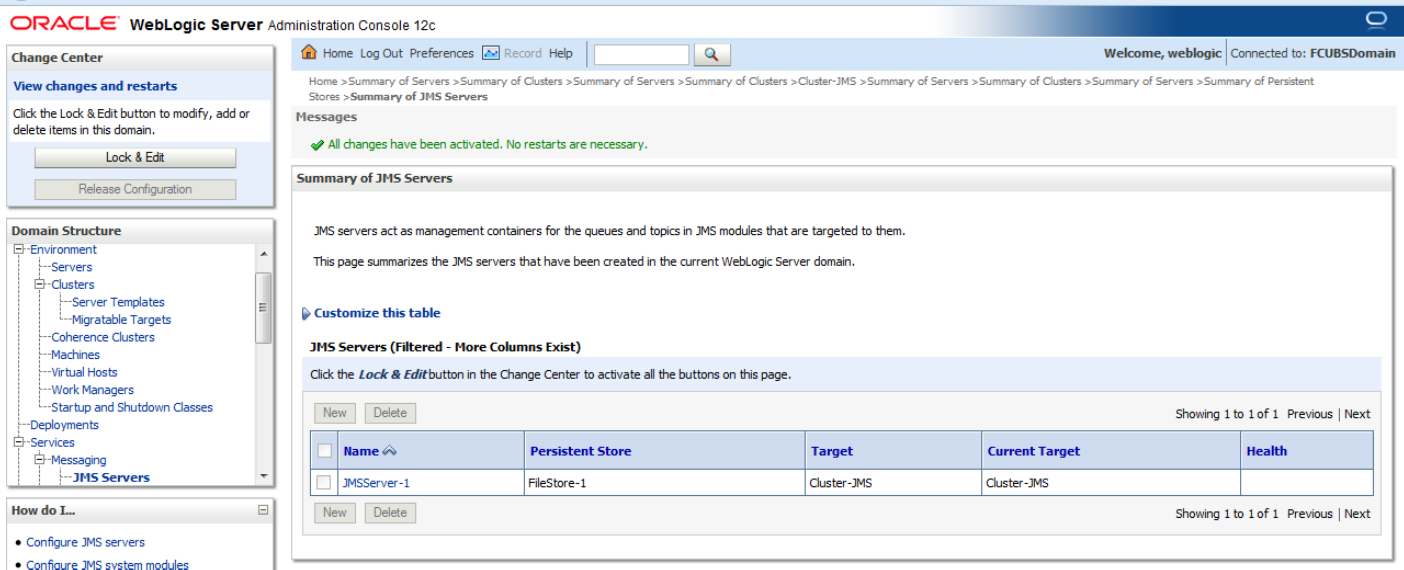Expand Customize this table section
Viewport: 1404px width, 570px height.
(x=306, y=313)
